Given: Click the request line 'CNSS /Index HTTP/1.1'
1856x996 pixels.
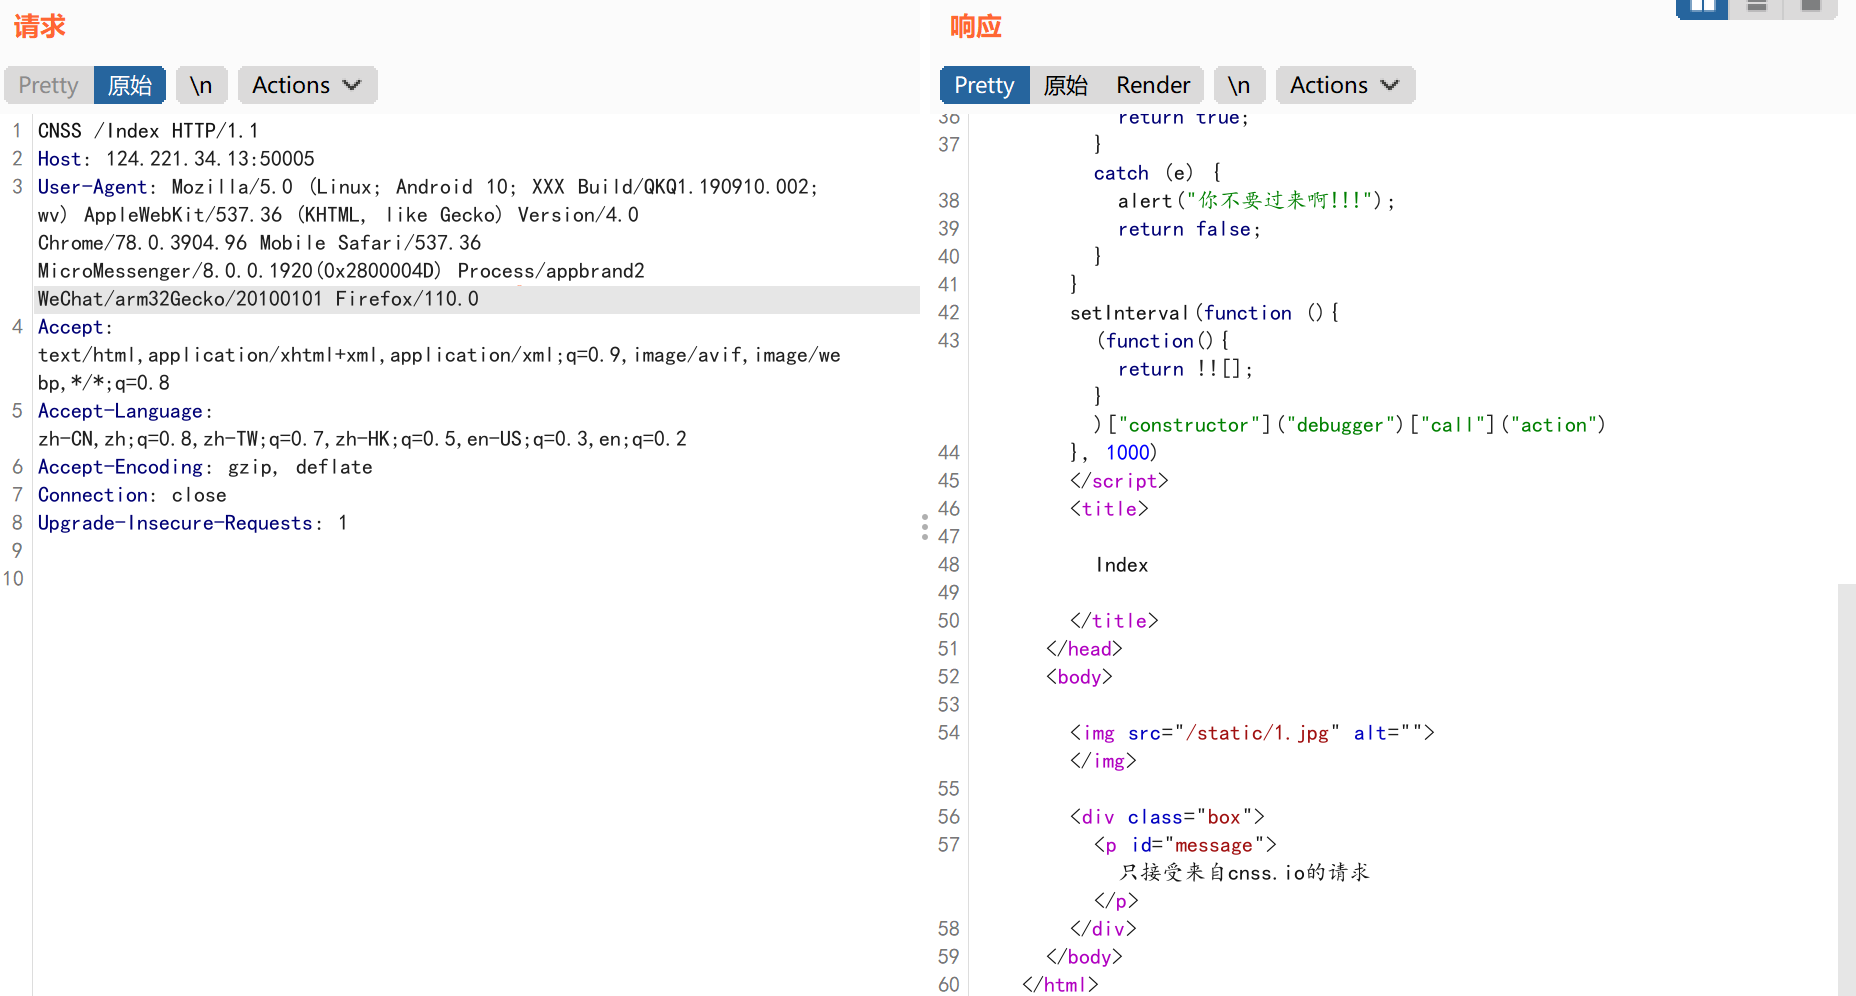Looking at the screenshot, I should 148,131.
